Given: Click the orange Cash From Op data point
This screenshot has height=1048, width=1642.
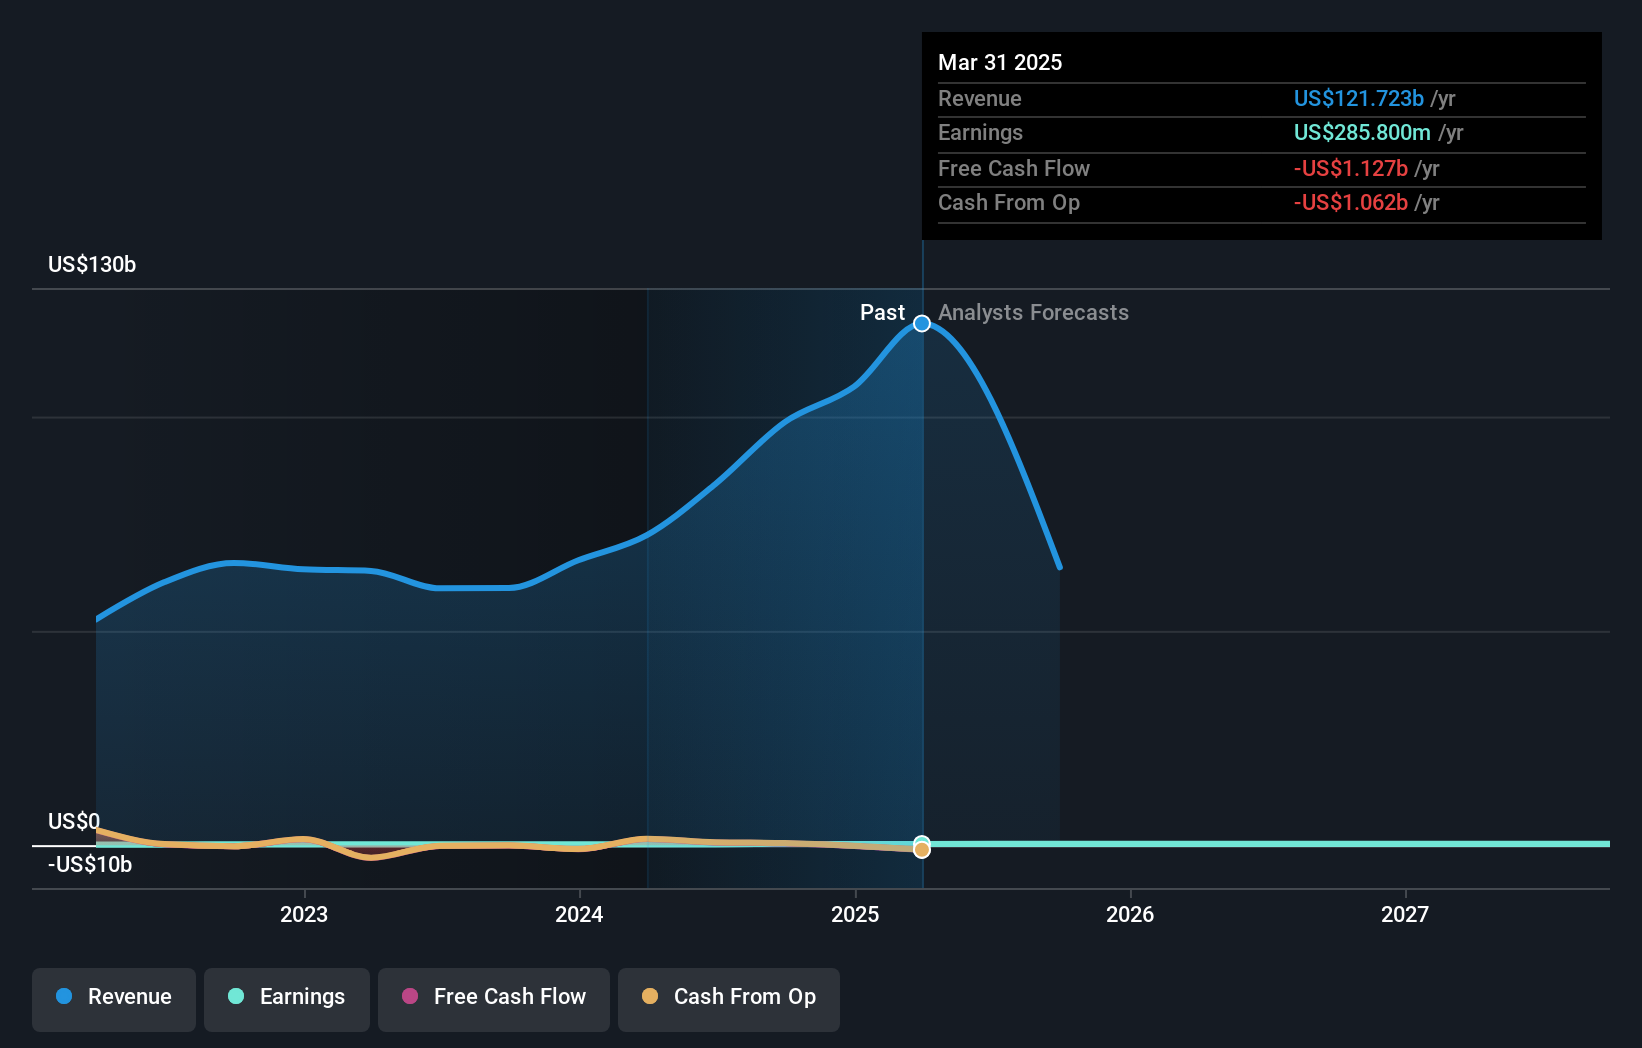Looking at the screenshot, I should pyautogui.click(x=922, y=849).
